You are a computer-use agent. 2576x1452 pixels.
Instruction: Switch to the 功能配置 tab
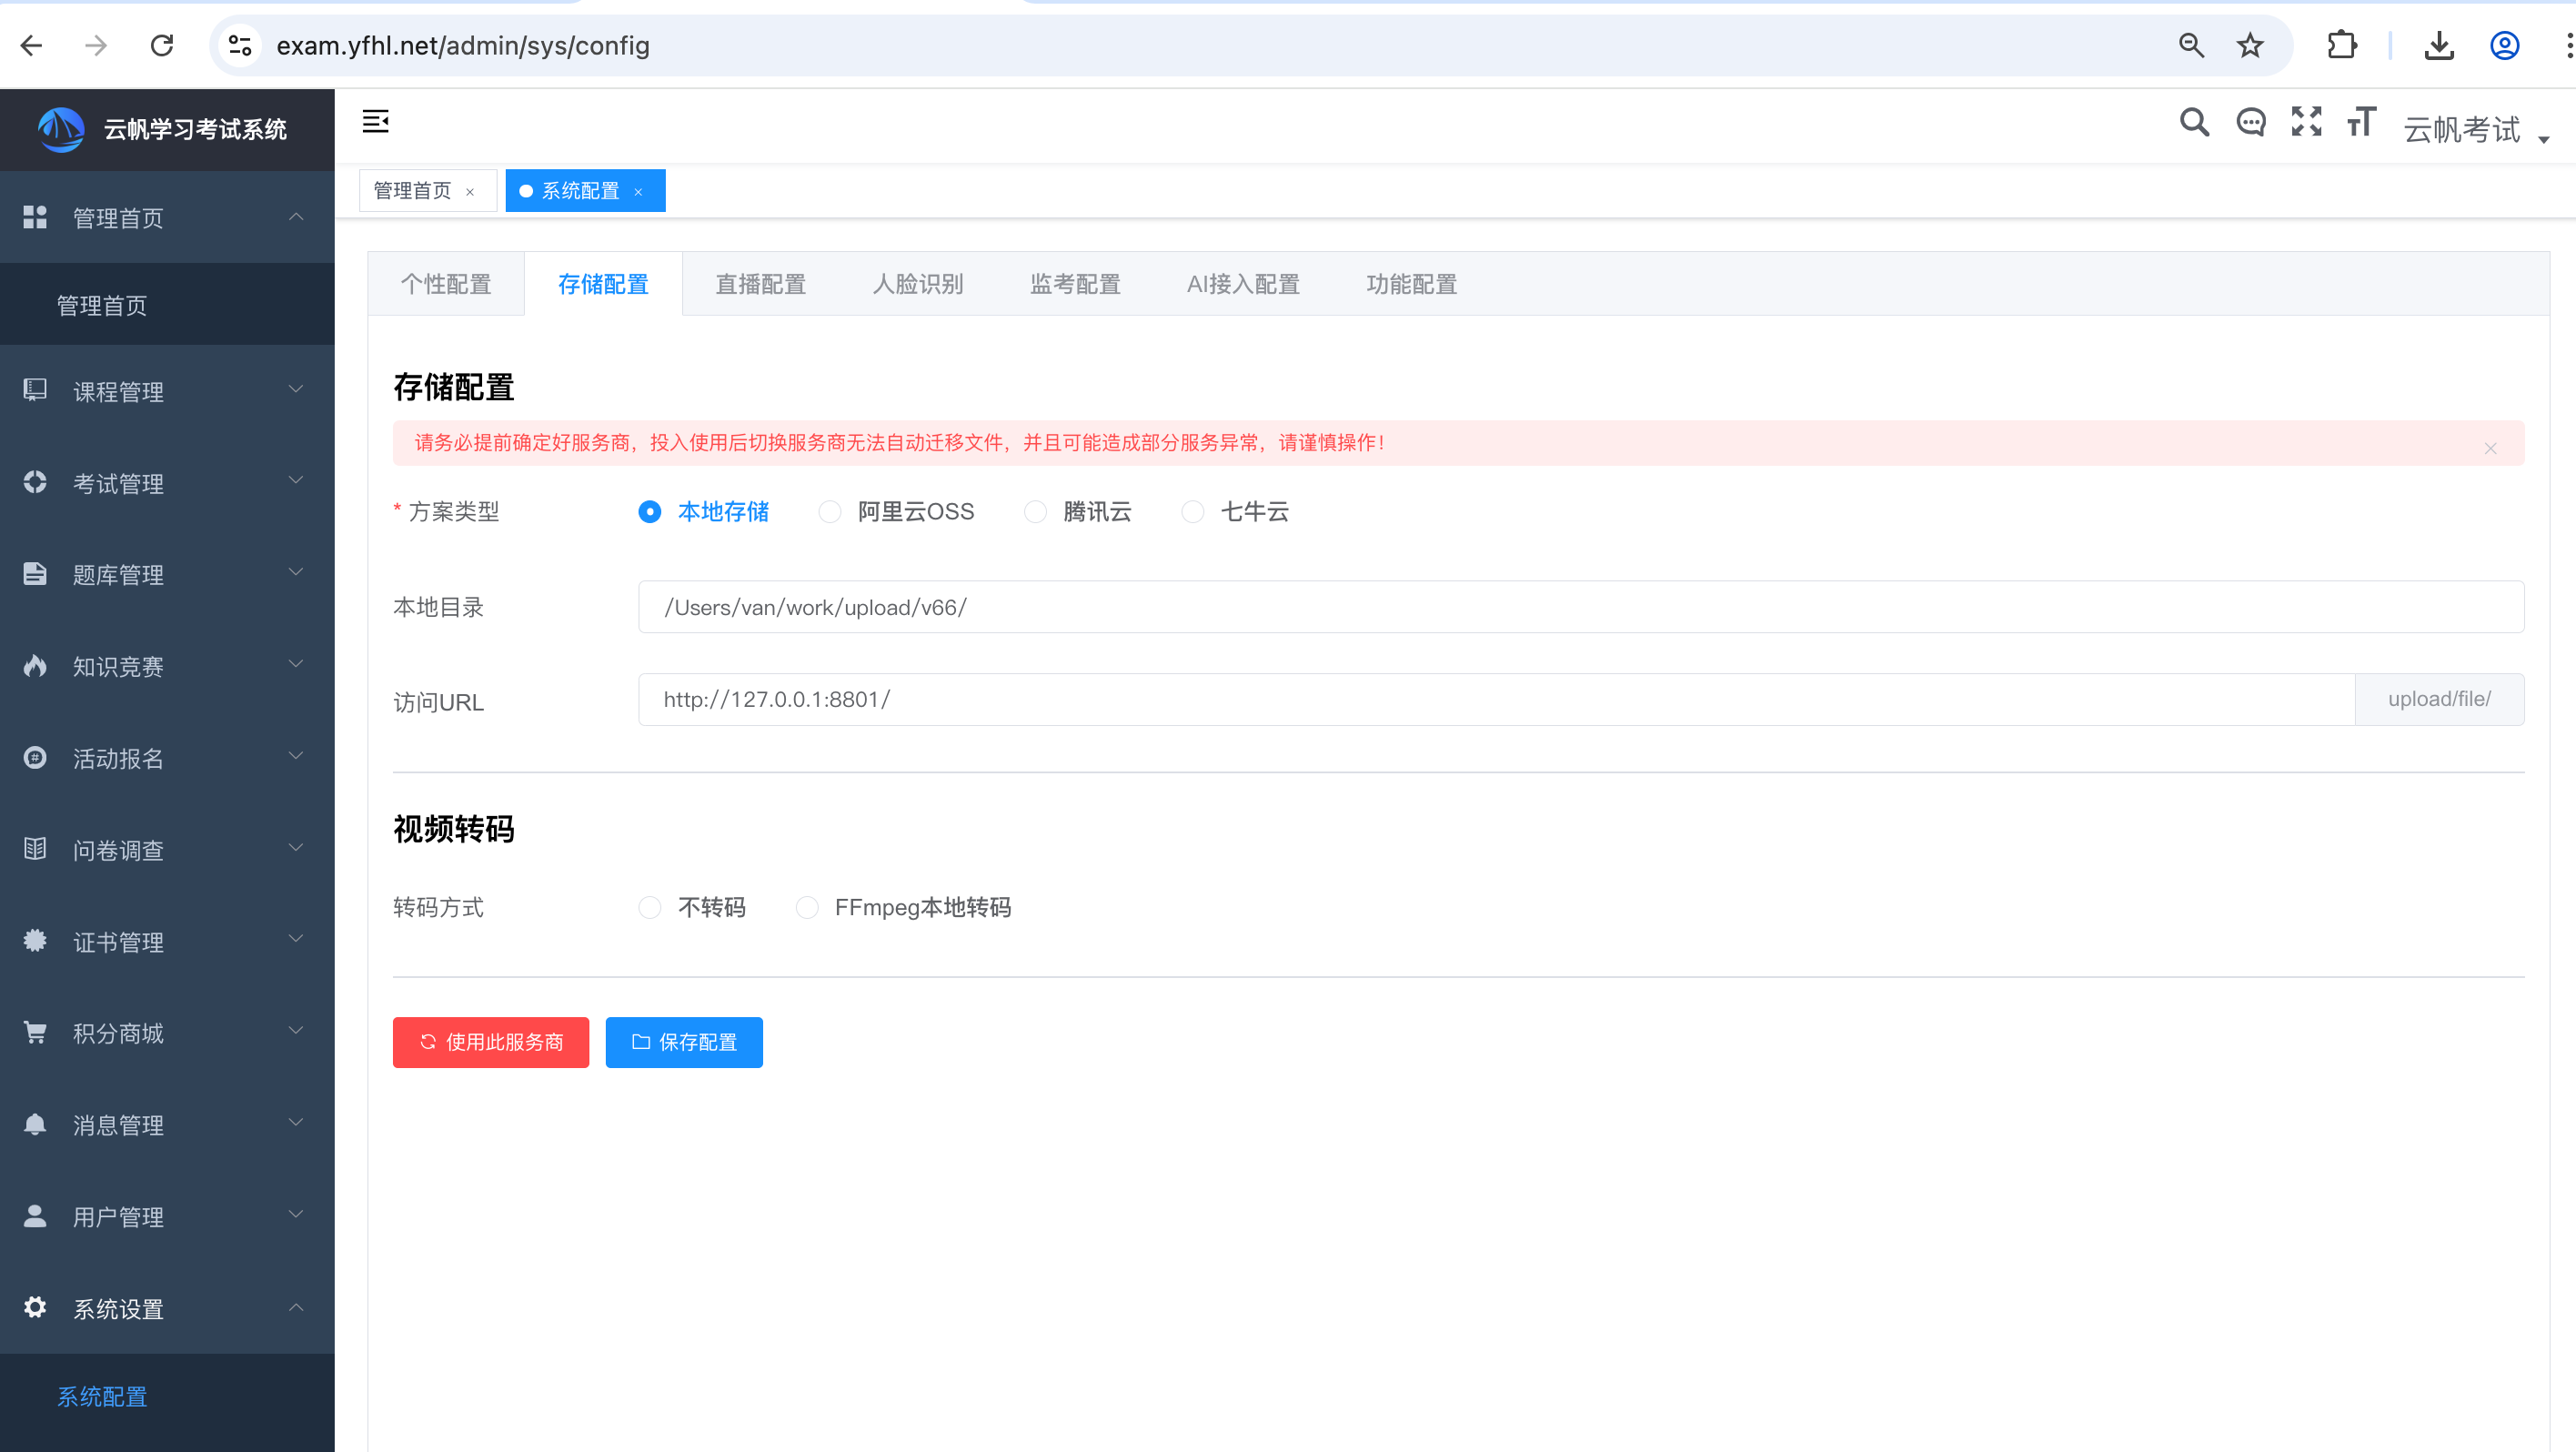[x=1411, y=284]
